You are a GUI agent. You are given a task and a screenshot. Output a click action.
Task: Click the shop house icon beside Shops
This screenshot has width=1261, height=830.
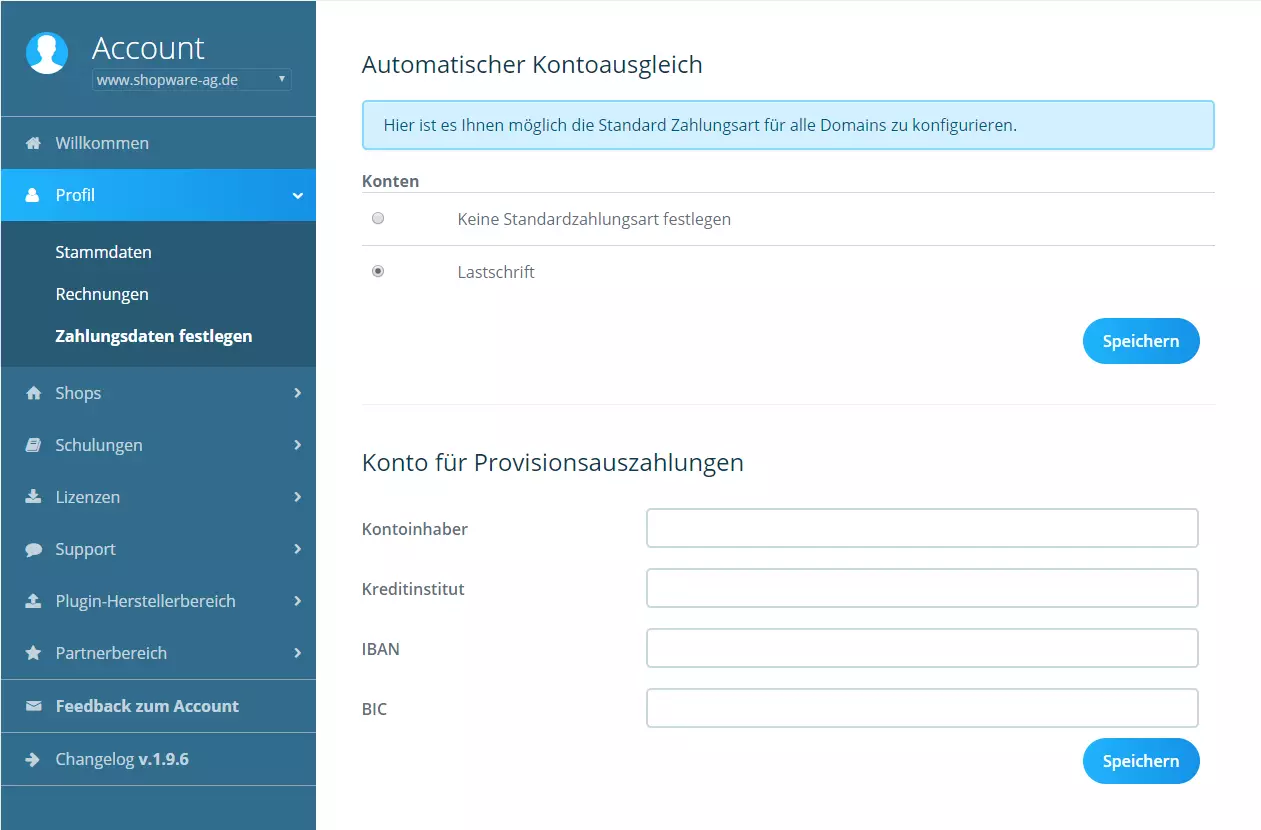33,393
